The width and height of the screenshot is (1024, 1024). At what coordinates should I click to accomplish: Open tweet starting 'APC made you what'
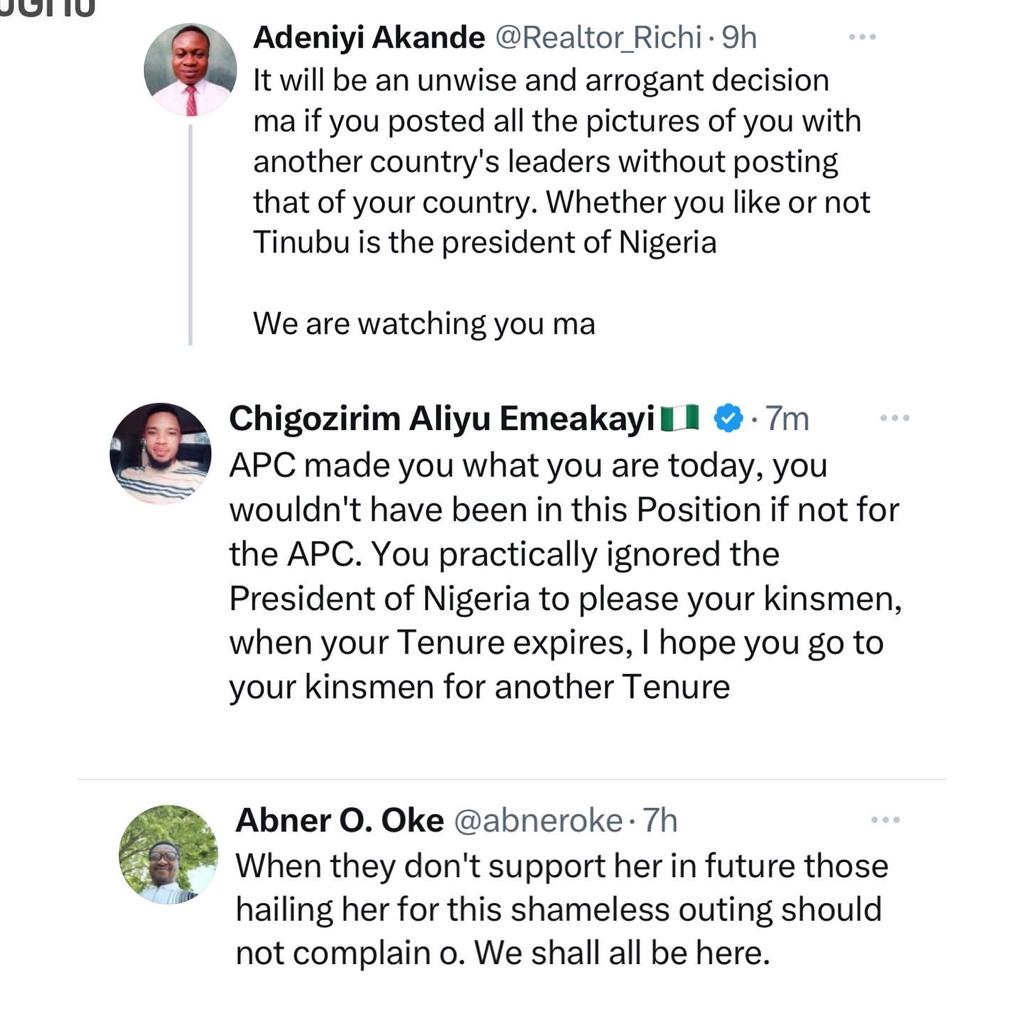click(x=566, y=576)
